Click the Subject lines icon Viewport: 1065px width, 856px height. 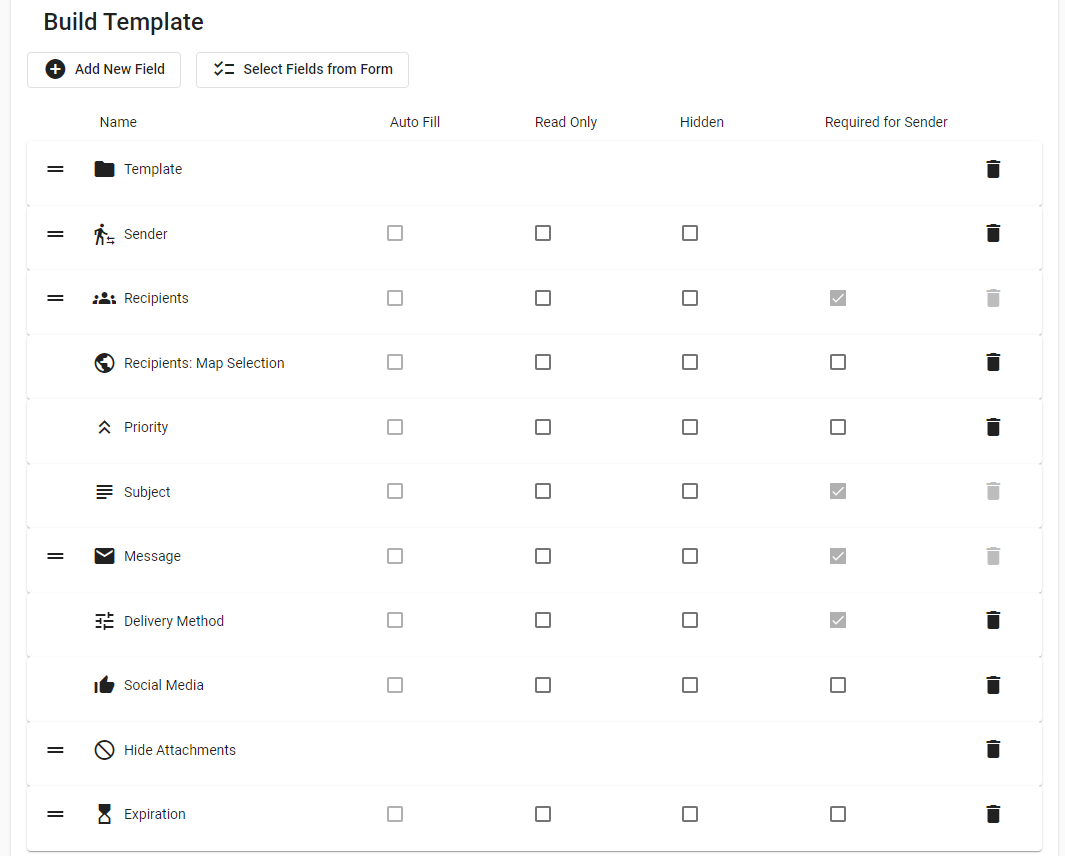point(104,492)
